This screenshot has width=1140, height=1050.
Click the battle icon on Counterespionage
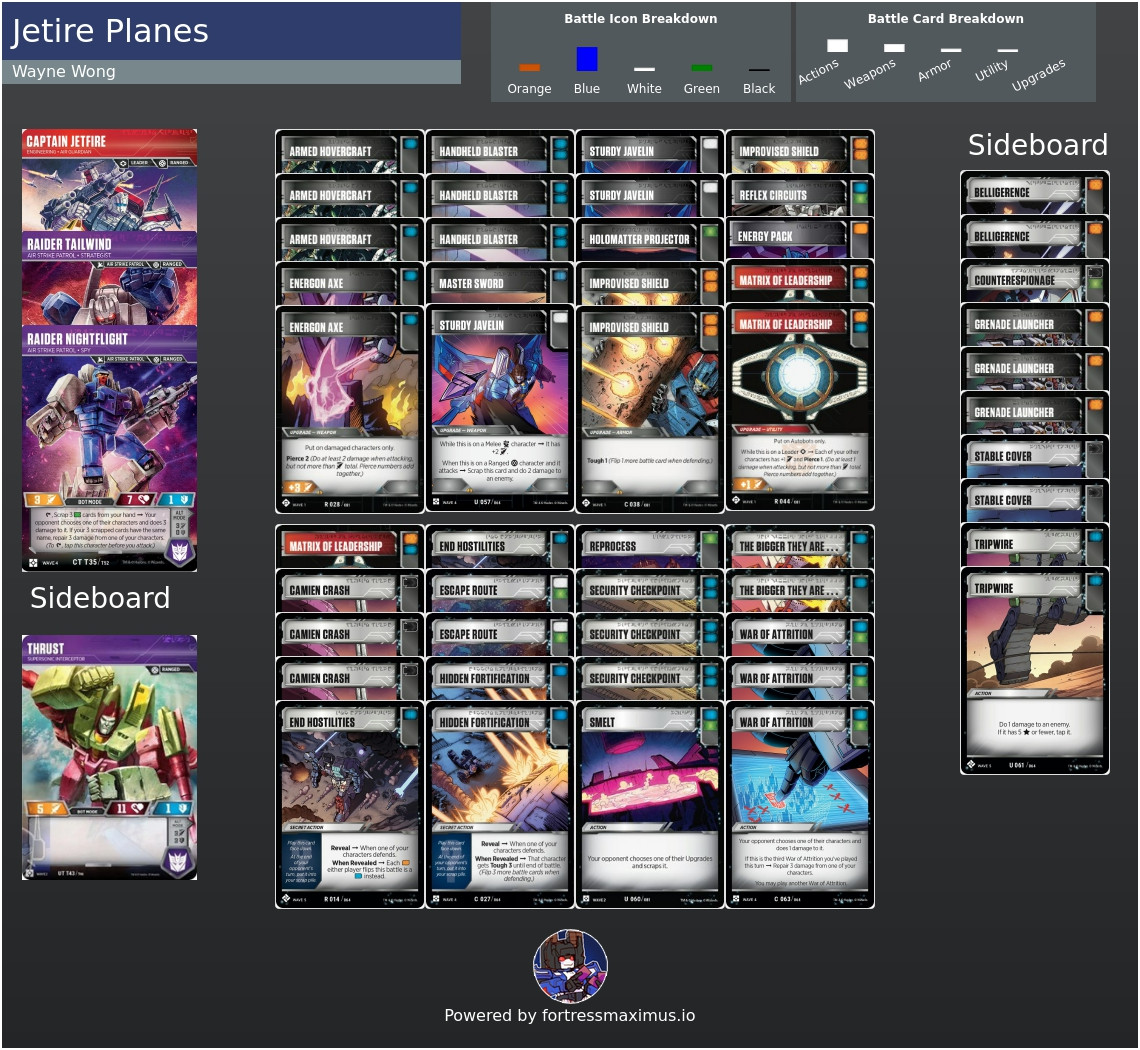1095,278
